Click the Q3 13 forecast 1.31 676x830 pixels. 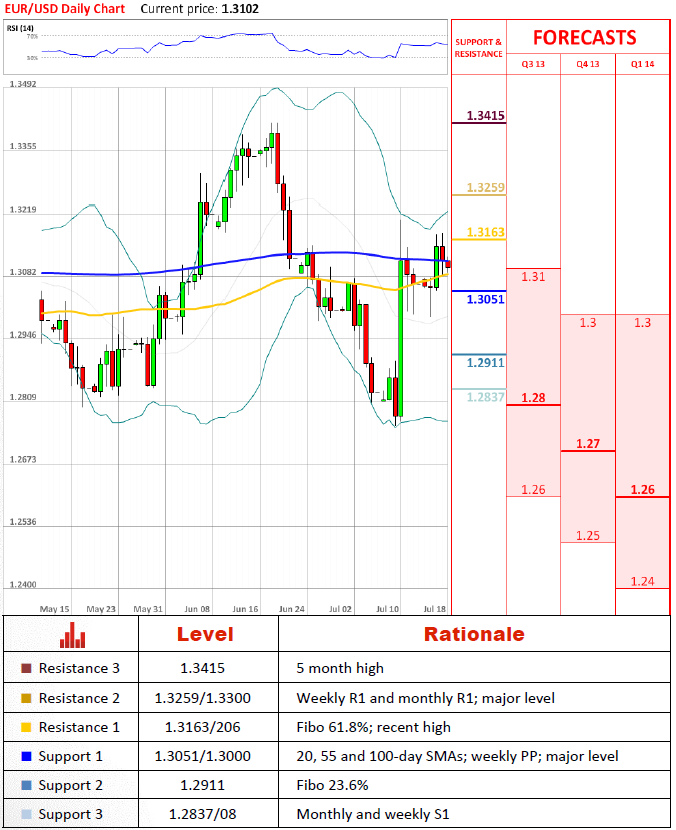[533, 276]
